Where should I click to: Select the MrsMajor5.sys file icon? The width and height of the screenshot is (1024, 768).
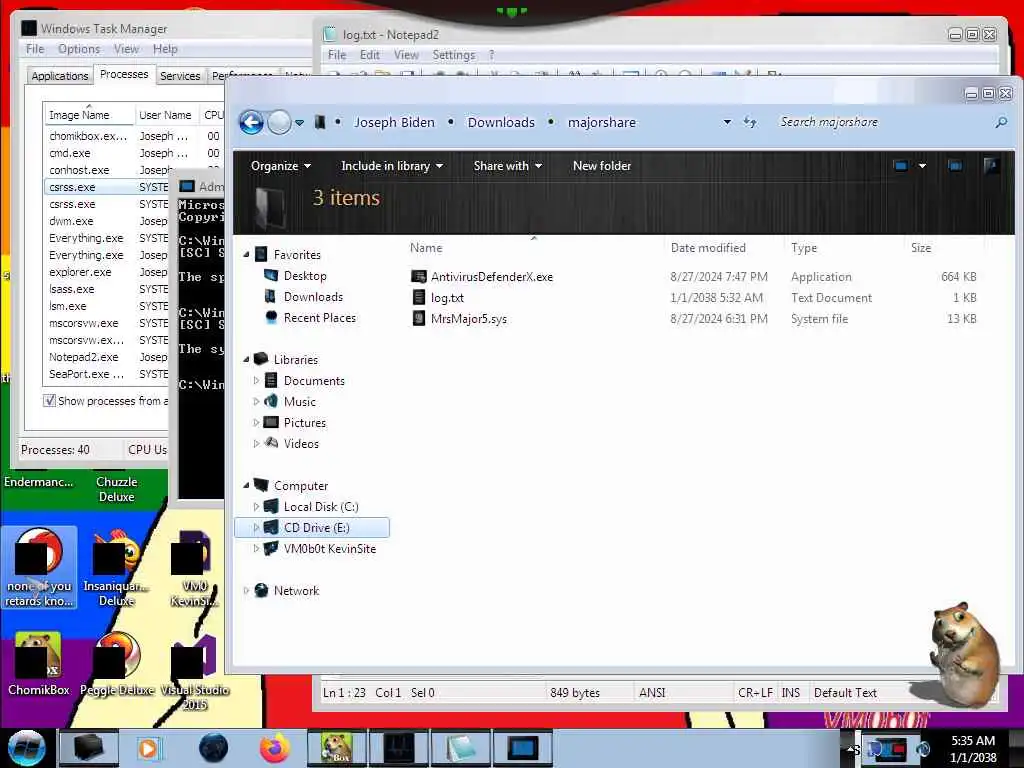[419, 318]
